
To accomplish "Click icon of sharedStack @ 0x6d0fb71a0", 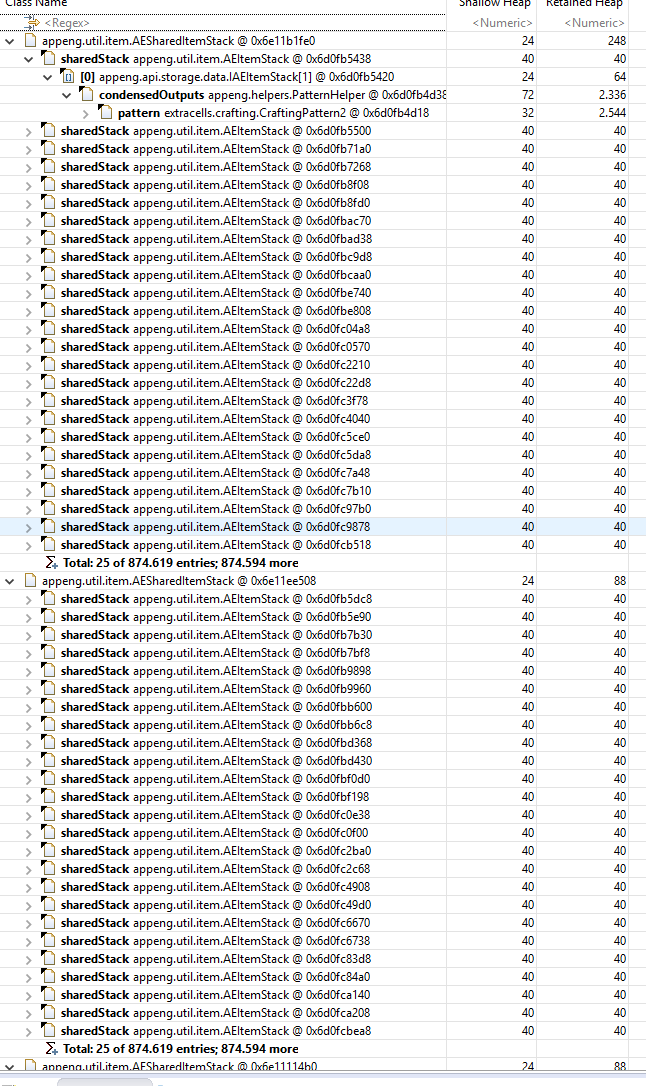I will point(48,148).
